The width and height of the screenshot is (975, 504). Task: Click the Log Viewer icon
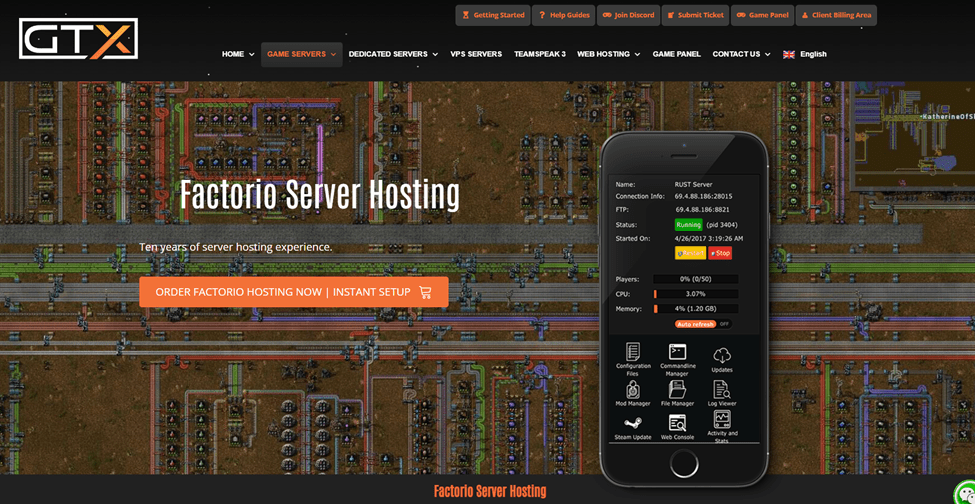pos(722,389)
